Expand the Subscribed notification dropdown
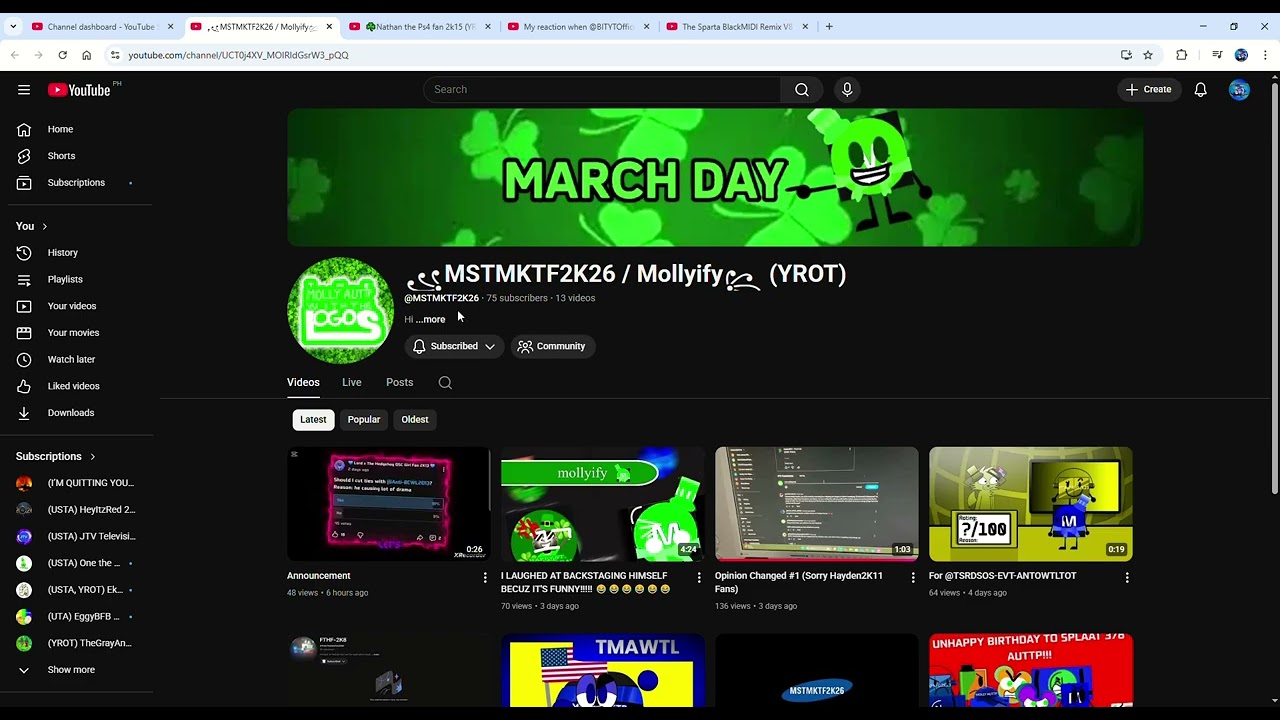1280x720 pixels. click(490, 347)
